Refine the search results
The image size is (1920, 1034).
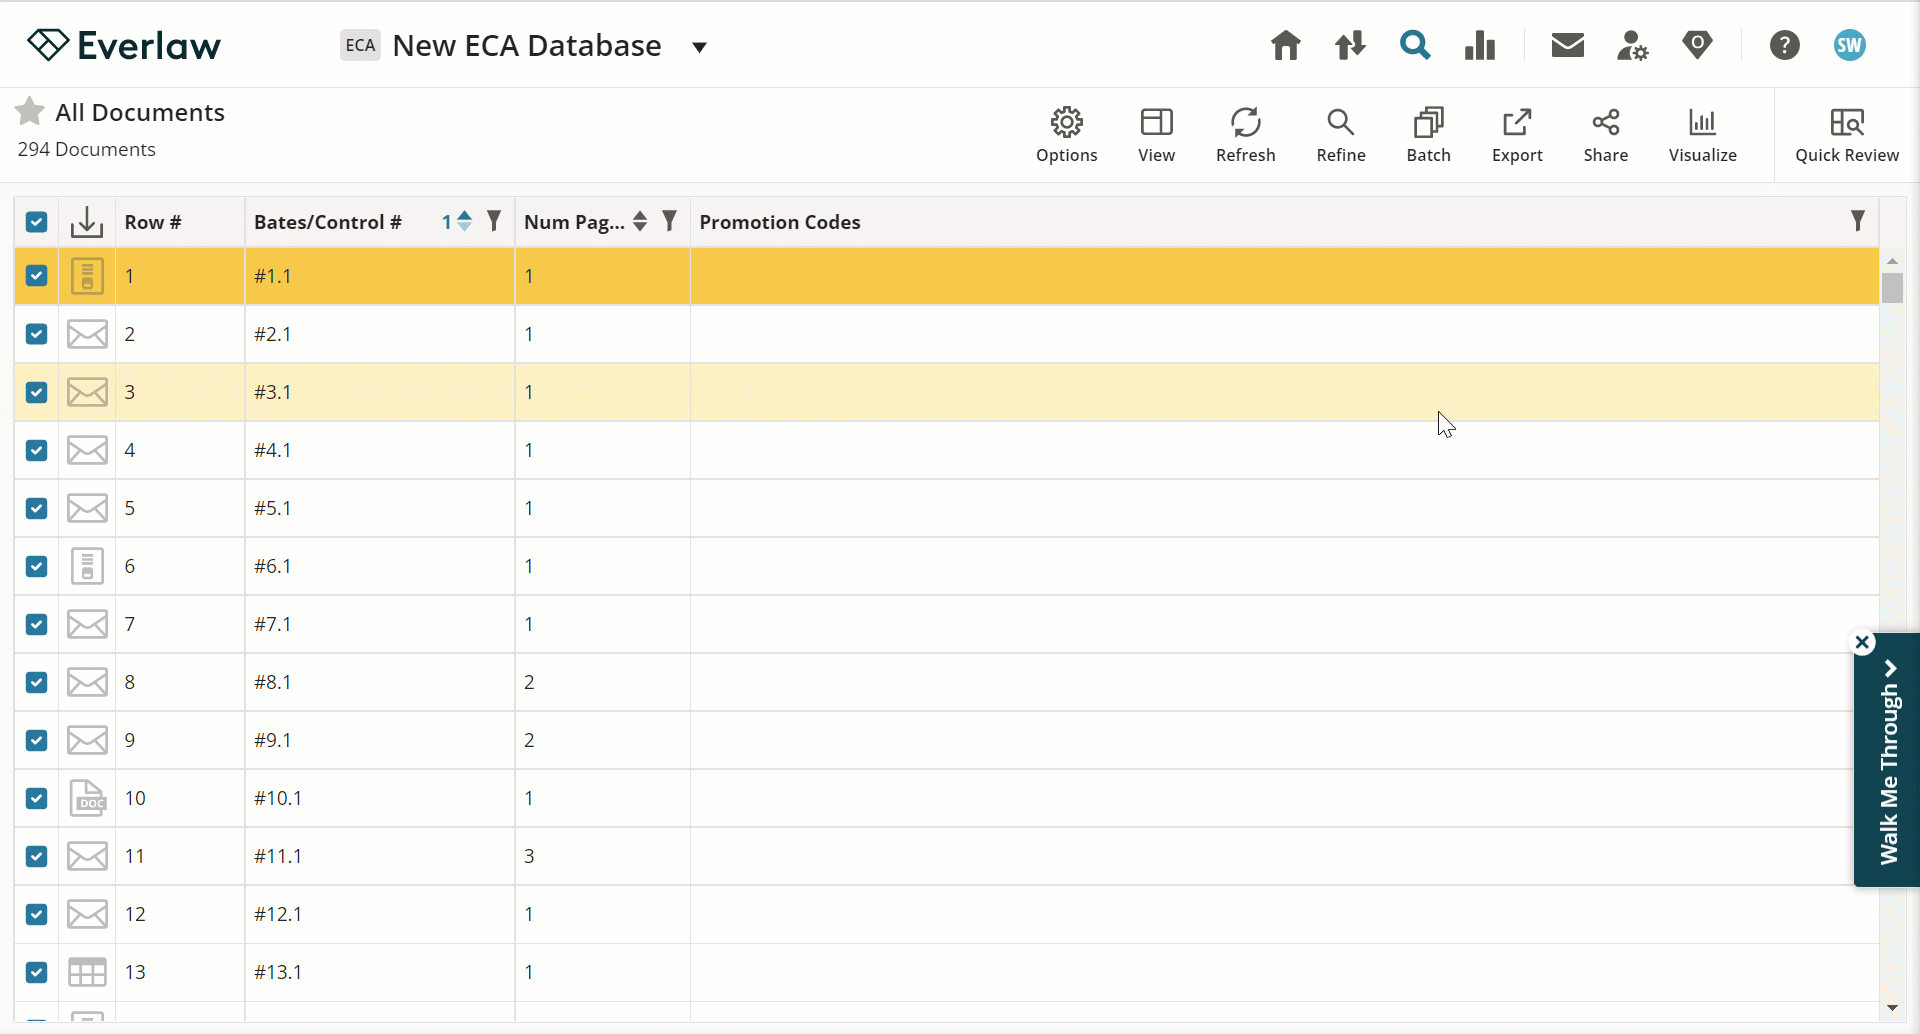click(1341, 135)
